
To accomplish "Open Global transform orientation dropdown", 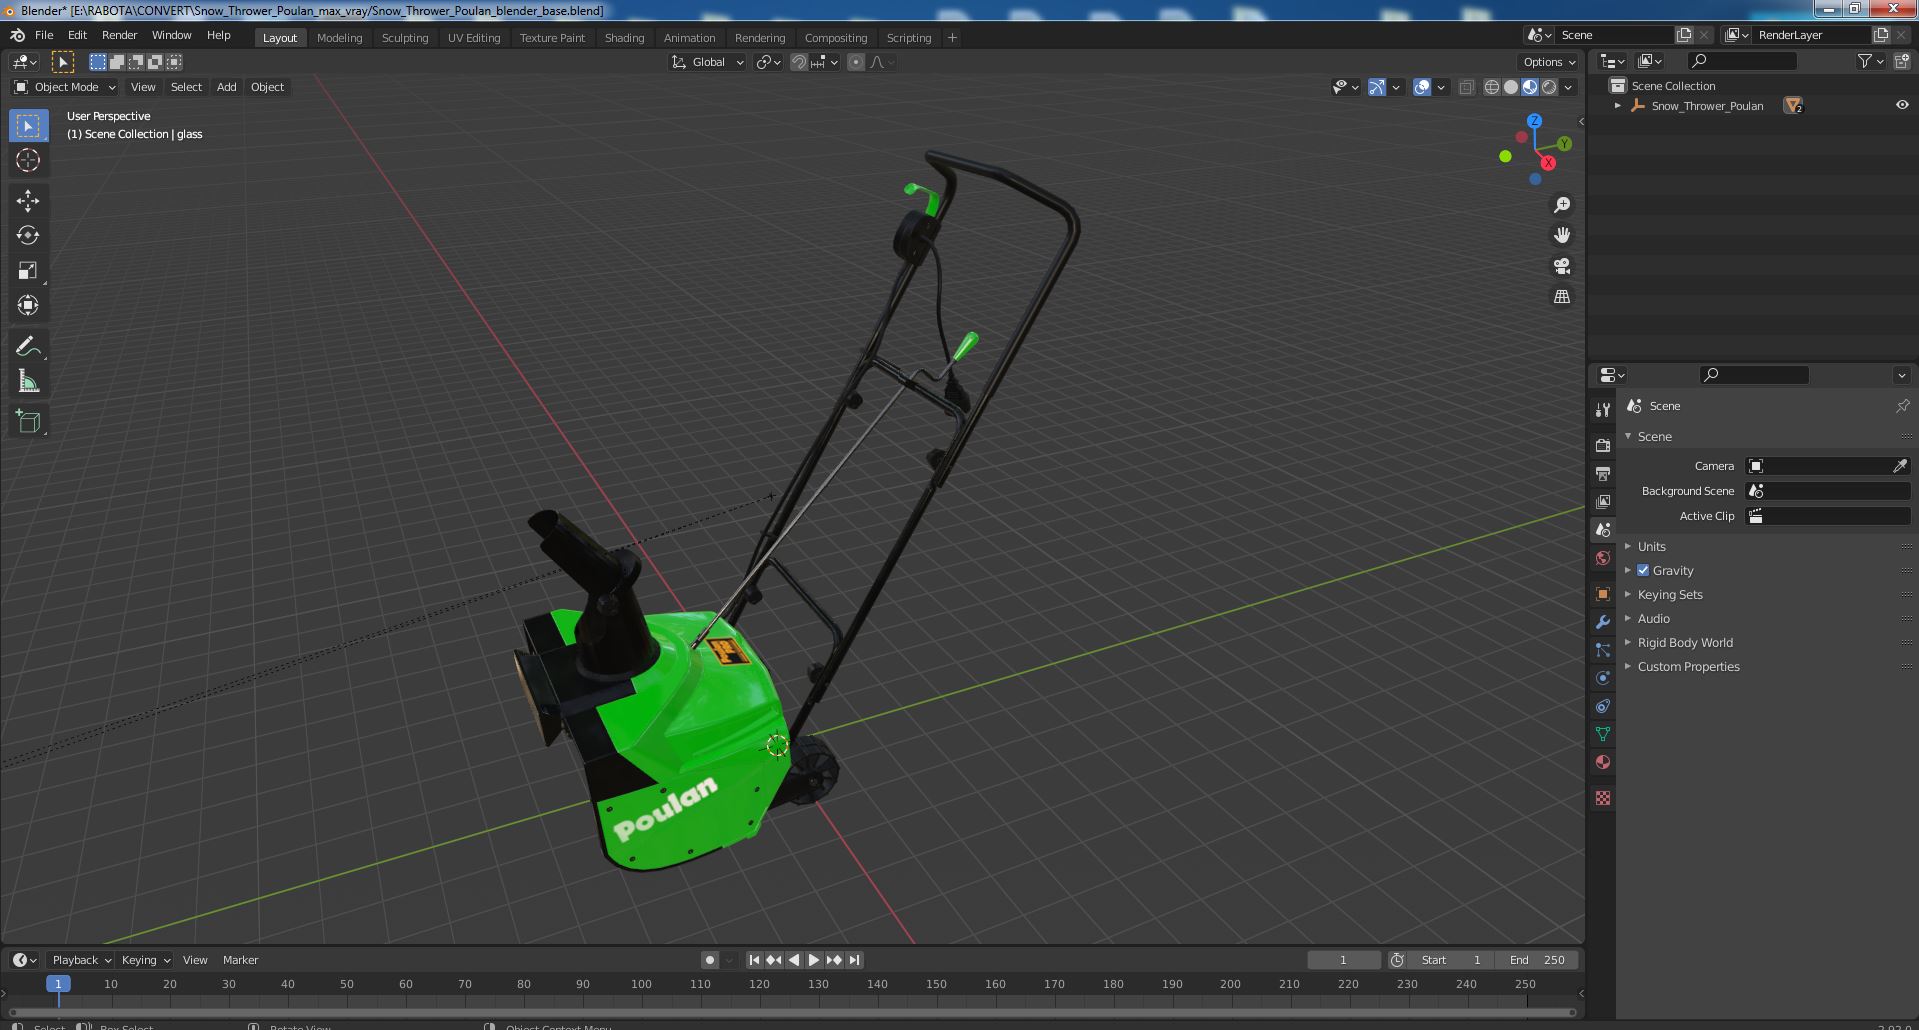I will click(708, 62).
